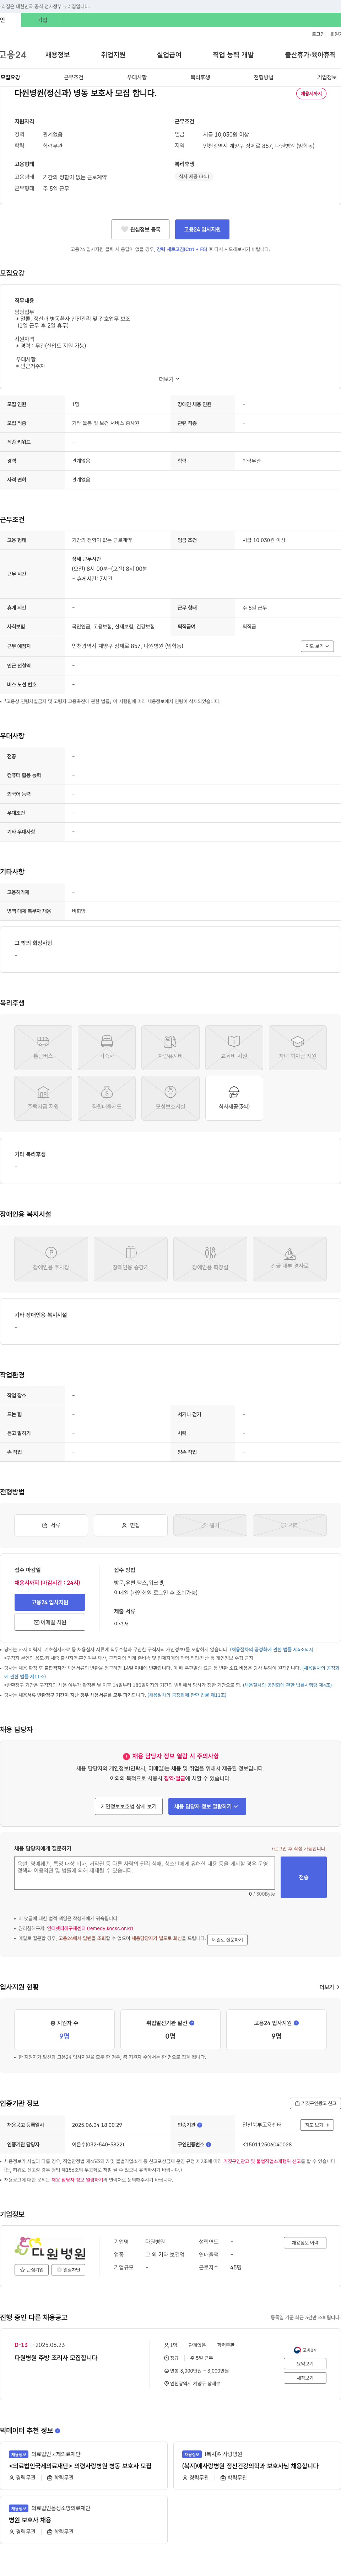341x2576 pixels.
Task: Click 새창보기 on the D-13 posting
Action: [x=305, y=2378]
